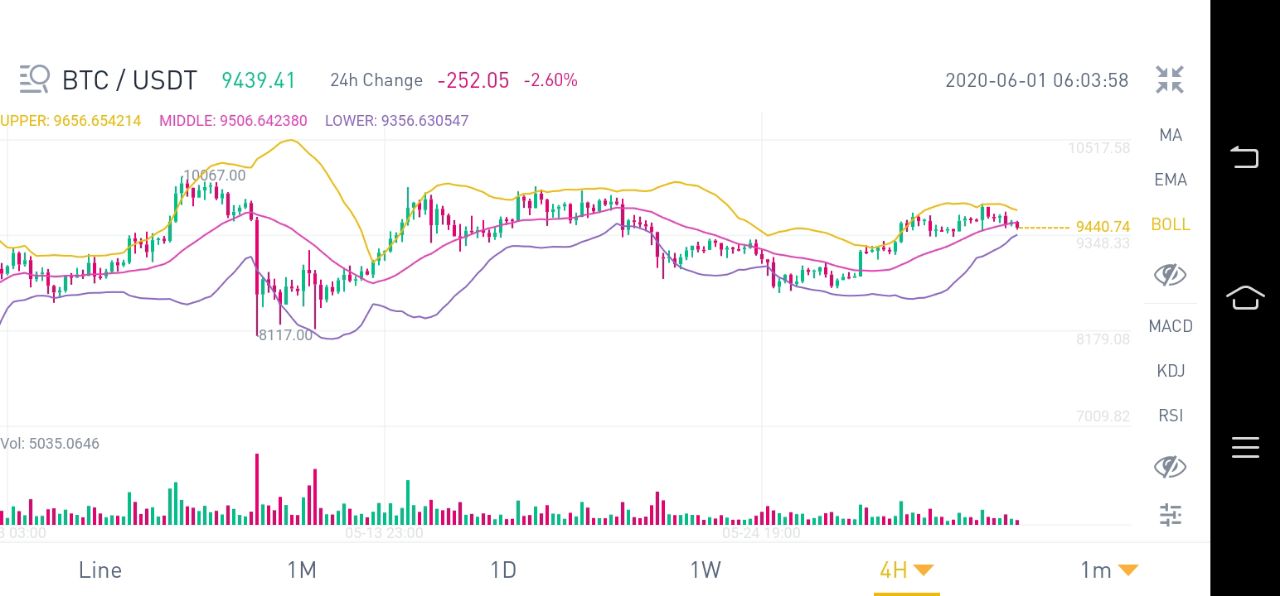Hide main chart indicator with eye icon
Screen dimensions: 1280x596
(x=1170, y=274)
